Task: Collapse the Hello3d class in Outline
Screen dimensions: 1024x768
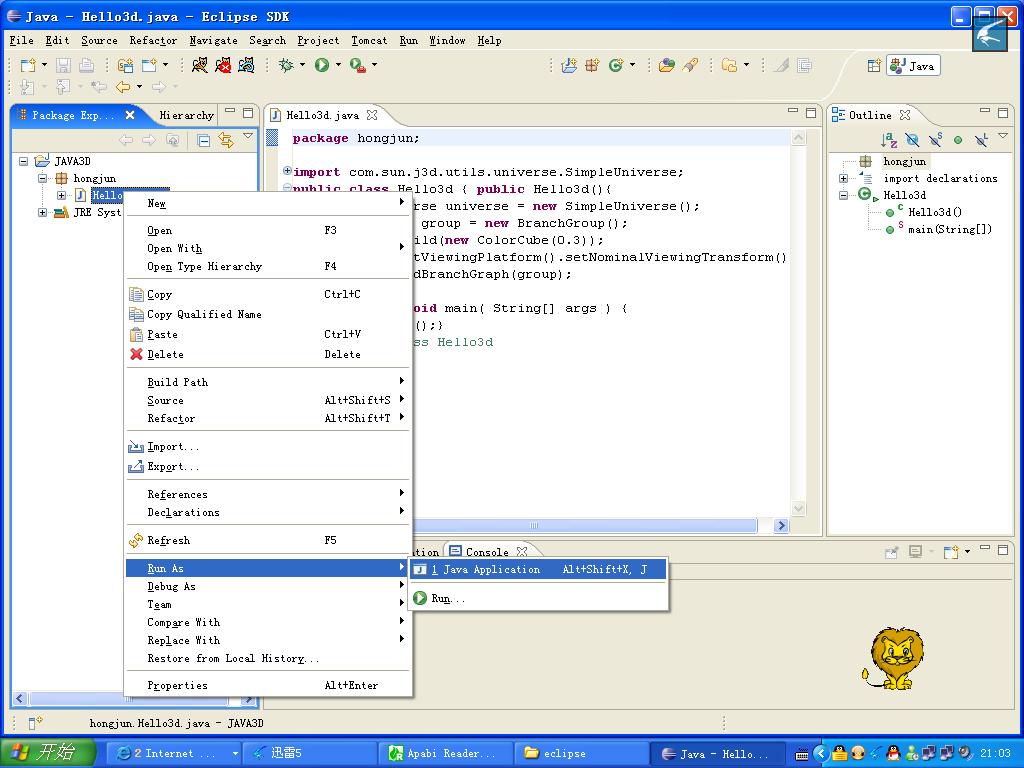Action: click(x=843, y=195)
